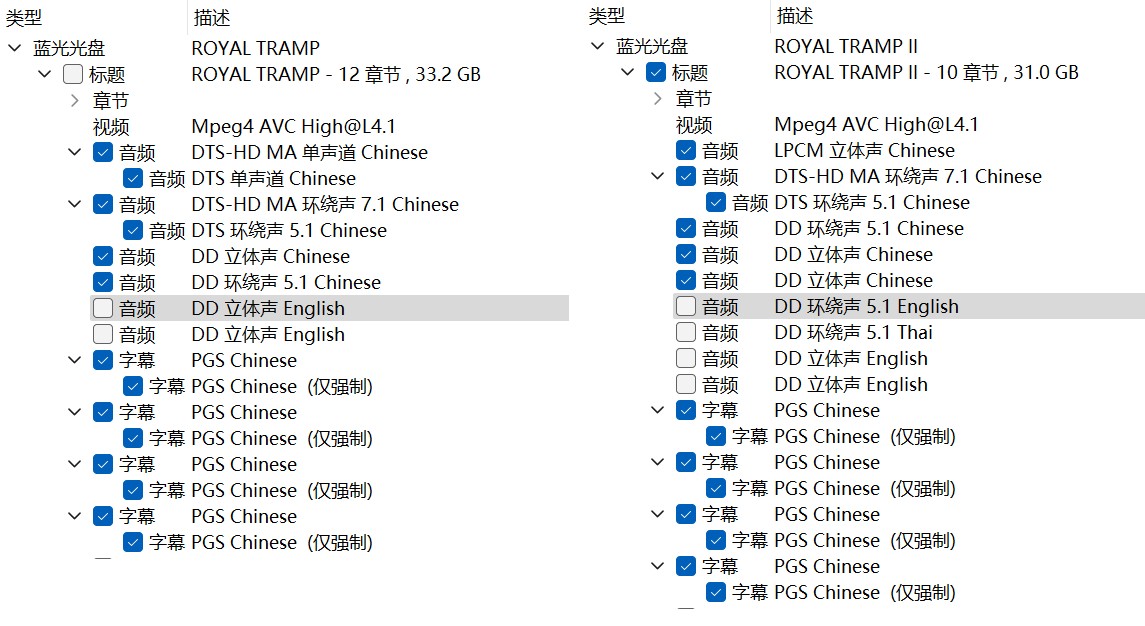Uncheck DTS-HD MA 单声道 Chinese audio track
This screenshot has height=626, width=1145.
(103, 153)
